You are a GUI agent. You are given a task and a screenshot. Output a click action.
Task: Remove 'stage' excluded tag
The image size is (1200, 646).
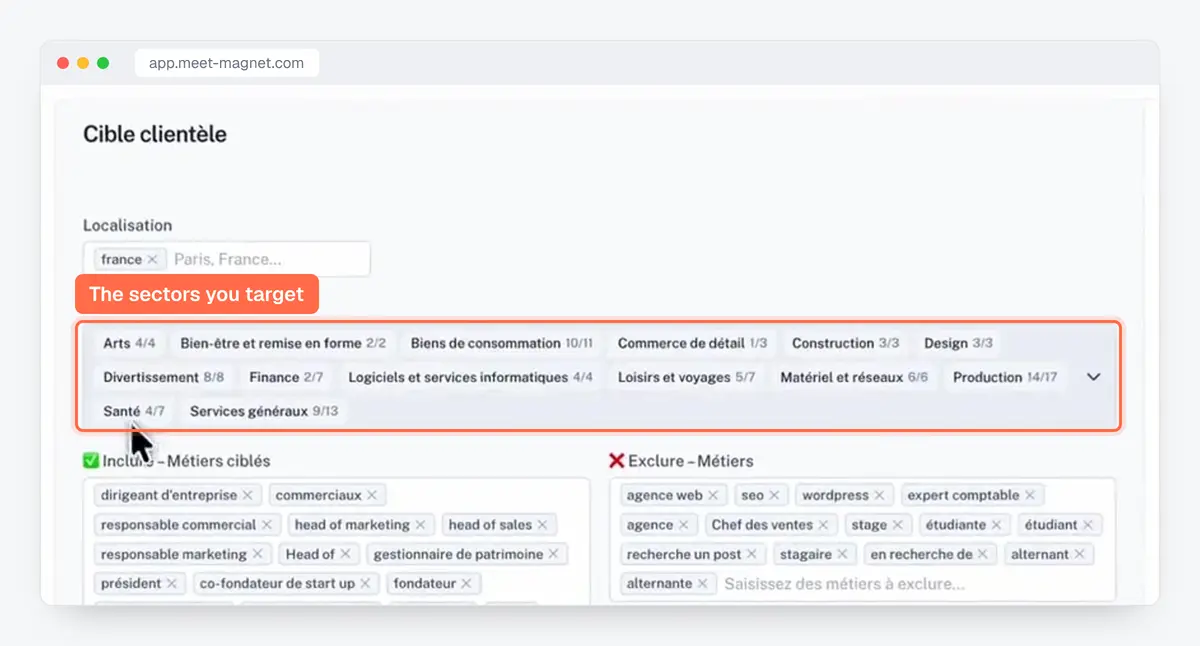(x=897, y=524)
